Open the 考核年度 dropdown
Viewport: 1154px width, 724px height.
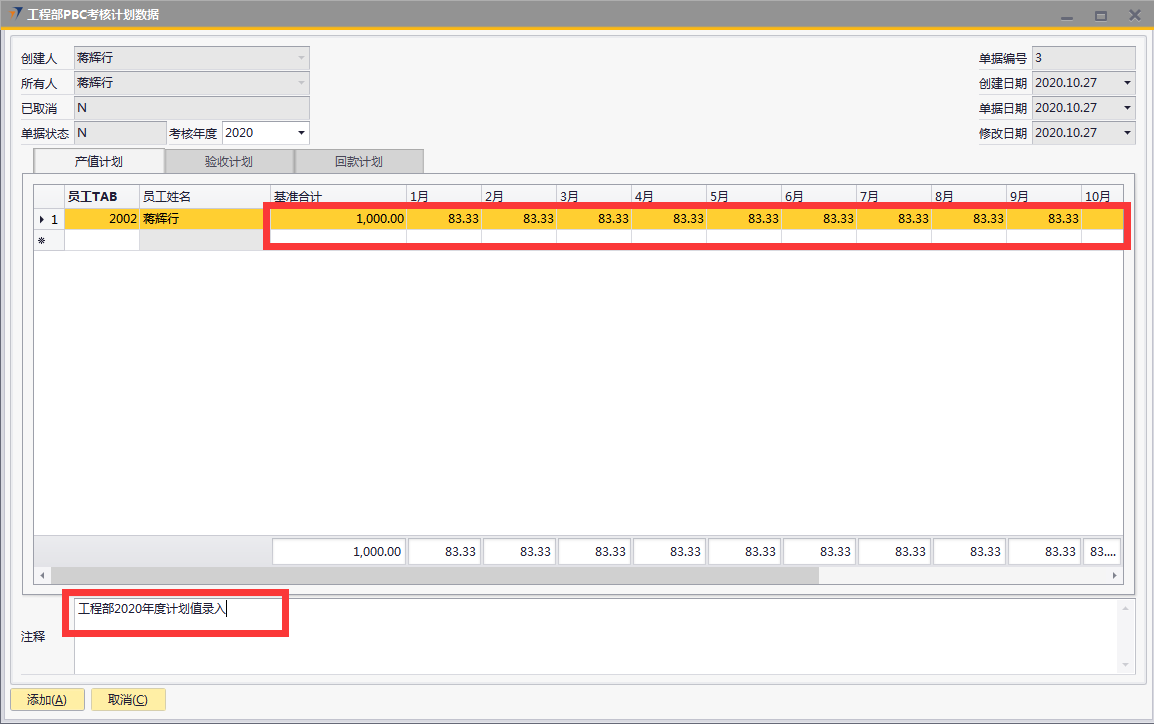pos(300,133)
